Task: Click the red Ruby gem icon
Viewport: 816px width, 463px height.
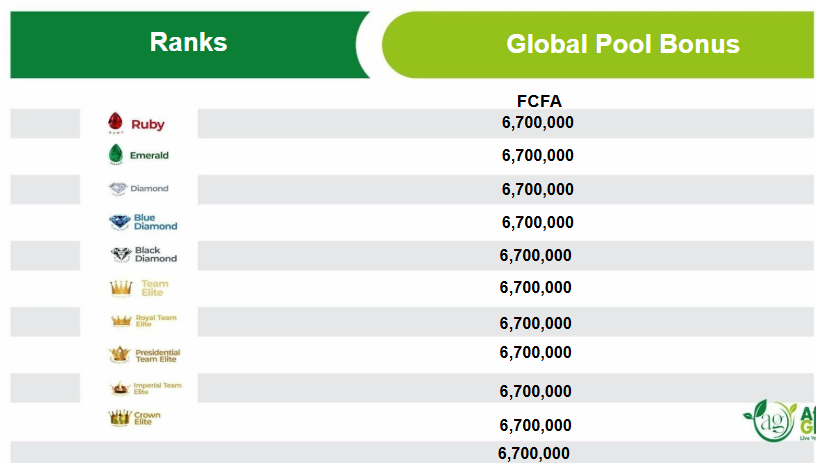Action: tap(116, 123)
